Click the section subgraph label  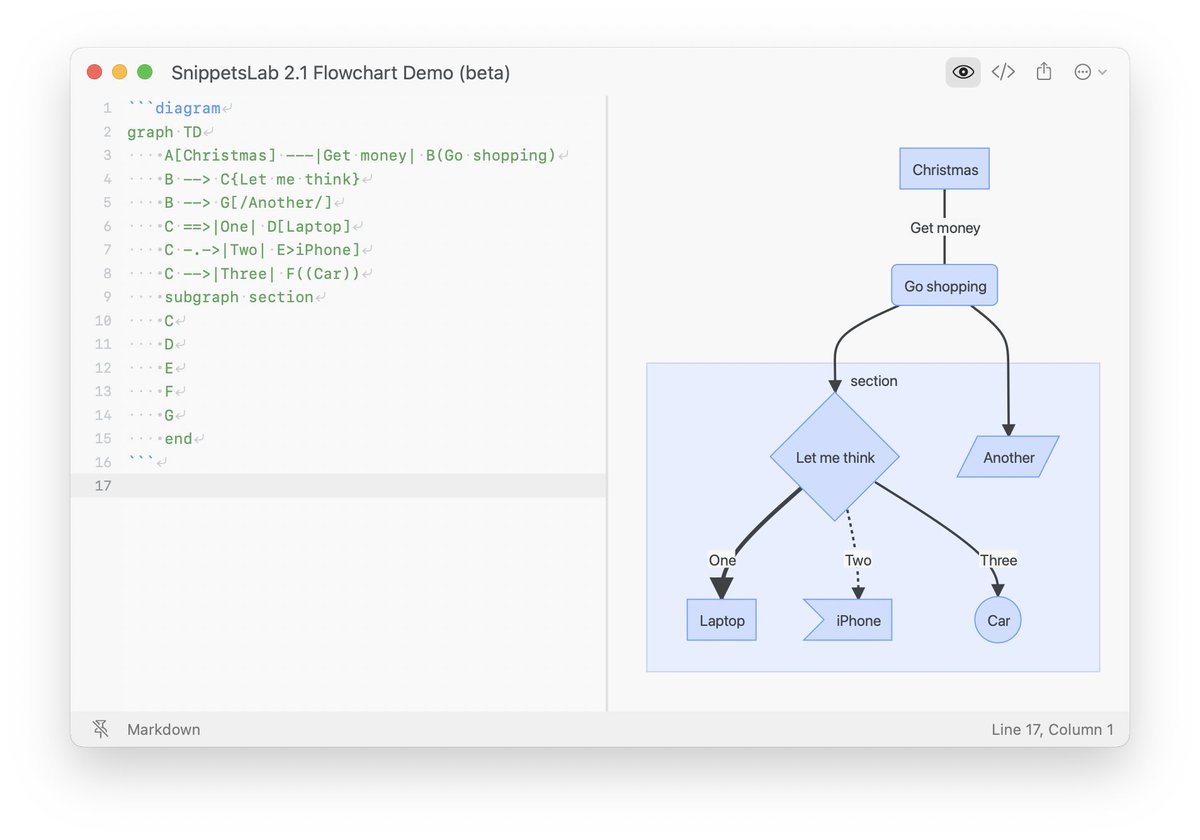click(x=874, y=381)
